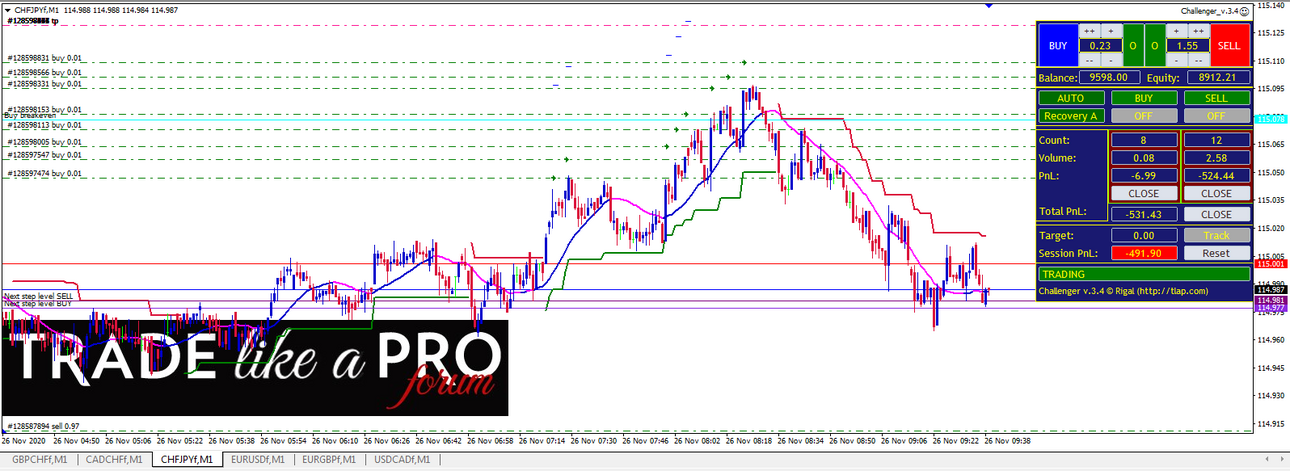The image size is (1290, 471).
Task: Click the Challenger v.3.4 © Rigal credit text
Action: pyautogui.click(x=1124, y=290)
